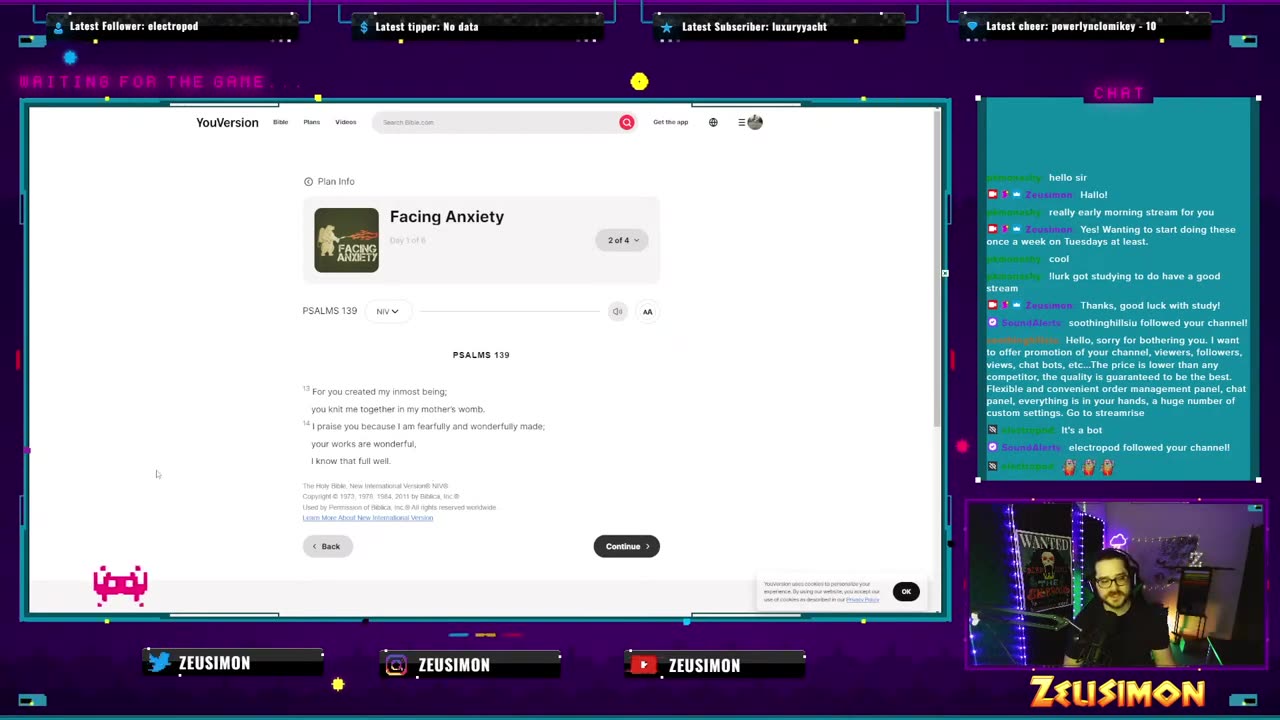The height and width of the screenshot is (720, 1280).
Task: Open the hamburger menu beside avatar
Action: (x=742, y=122)
